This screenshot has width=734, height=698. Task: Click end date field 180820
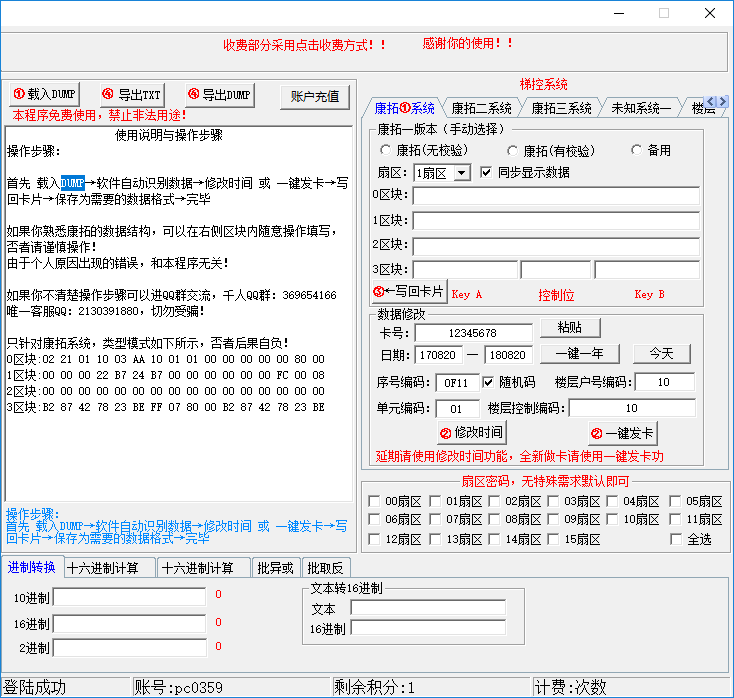coord(508,355)
